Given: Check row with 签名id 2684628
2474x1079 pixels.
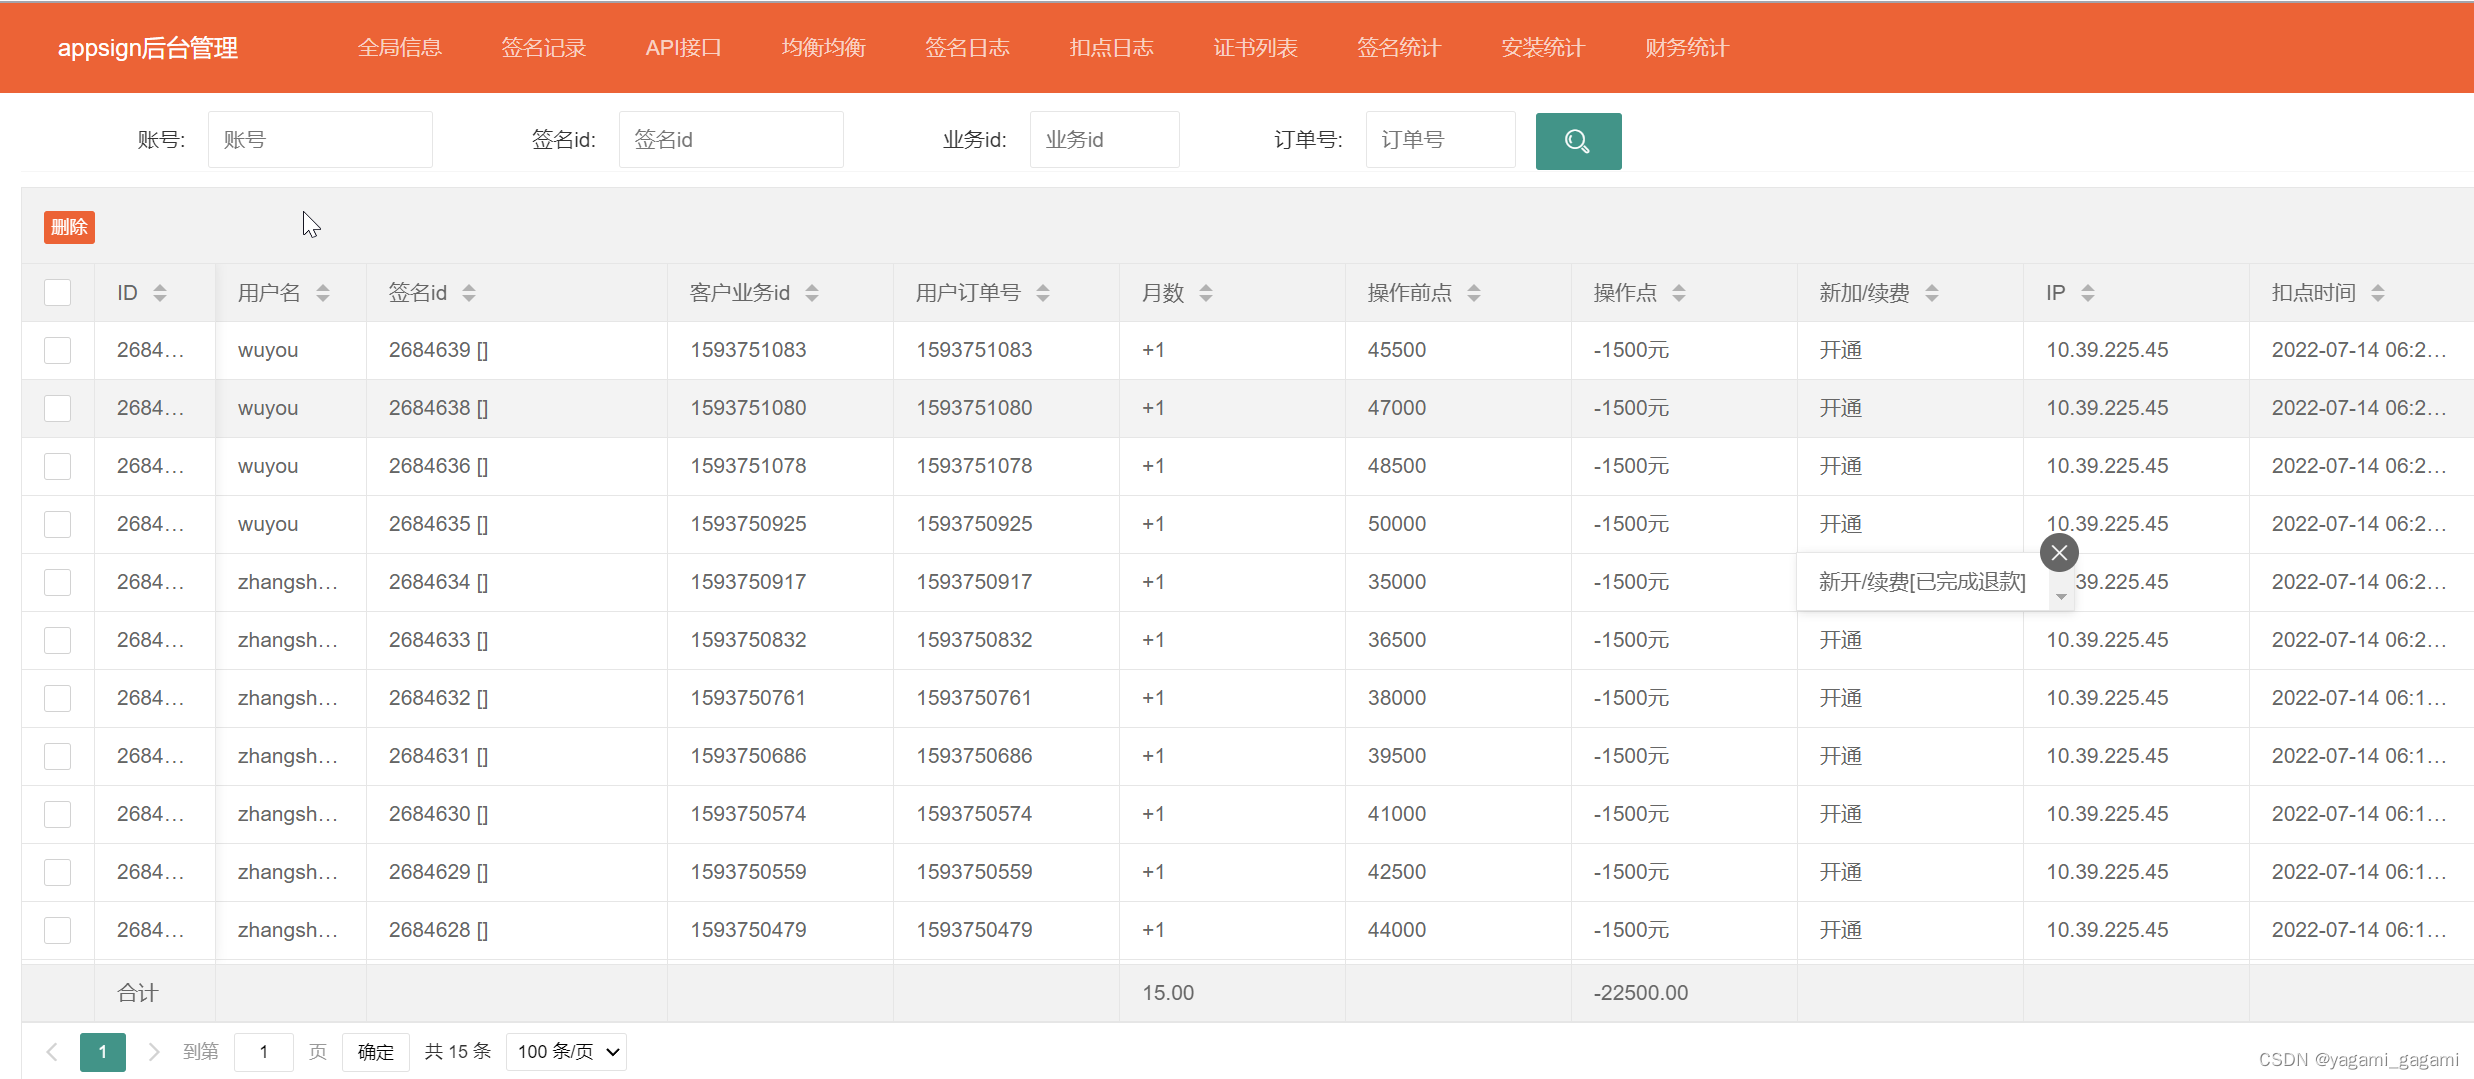Looking at the screenshot, I should coord(58,930).
